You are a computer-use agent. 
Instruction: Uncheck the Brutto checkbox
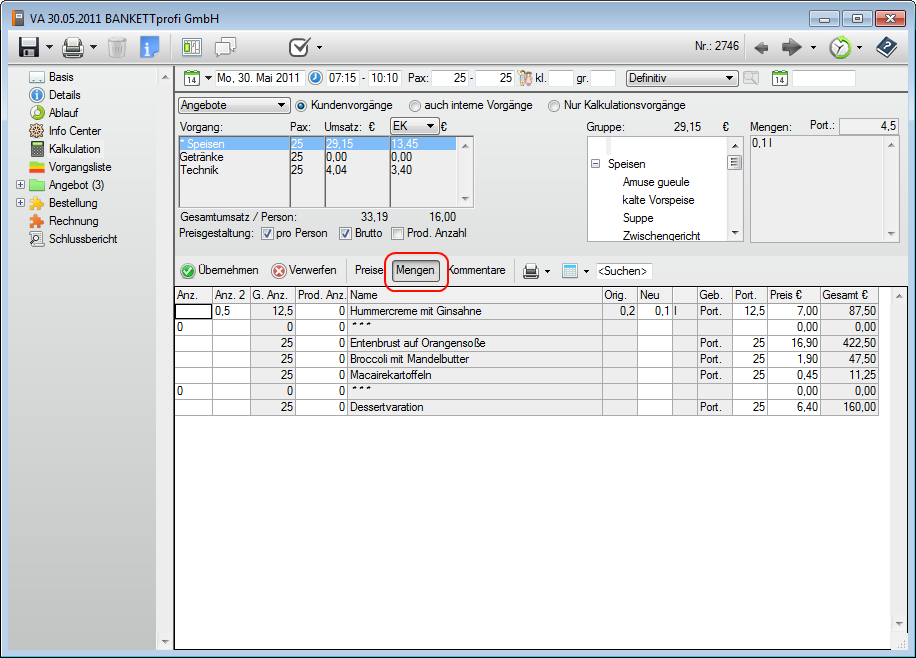click(x=346, y=234)
